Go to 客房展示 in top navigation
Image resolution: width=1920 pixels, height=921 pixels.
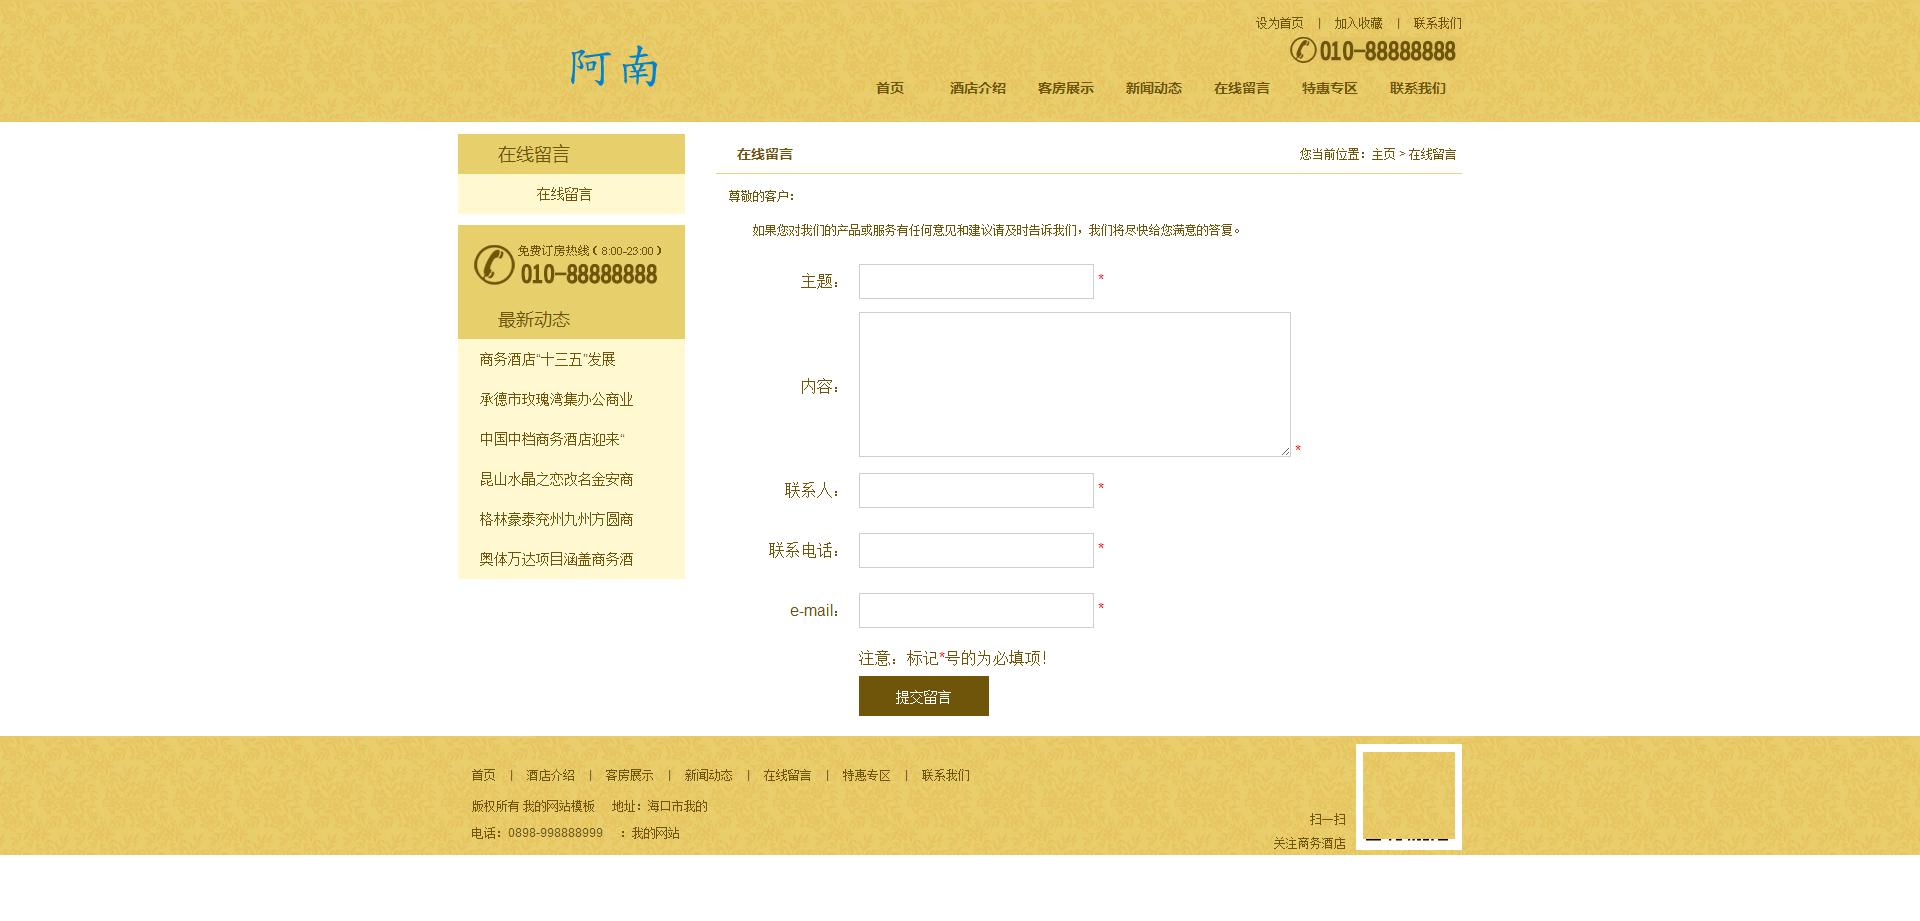[x=1065, y=88]
